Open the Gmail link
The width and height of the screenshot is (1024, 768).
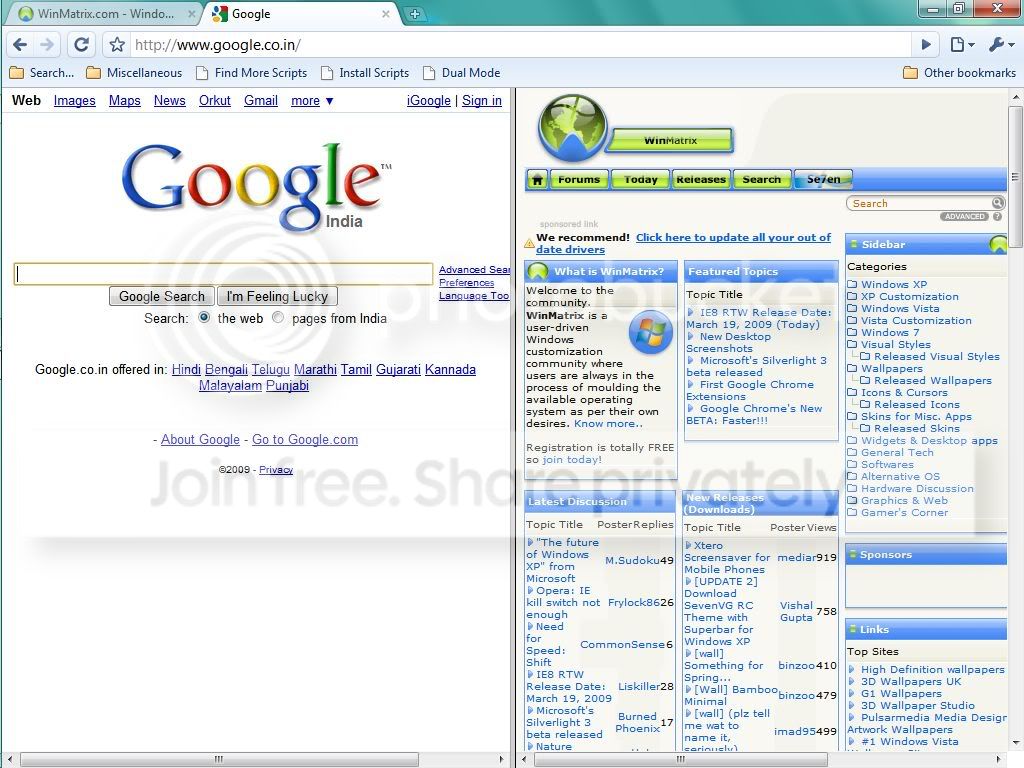point(261,101)
